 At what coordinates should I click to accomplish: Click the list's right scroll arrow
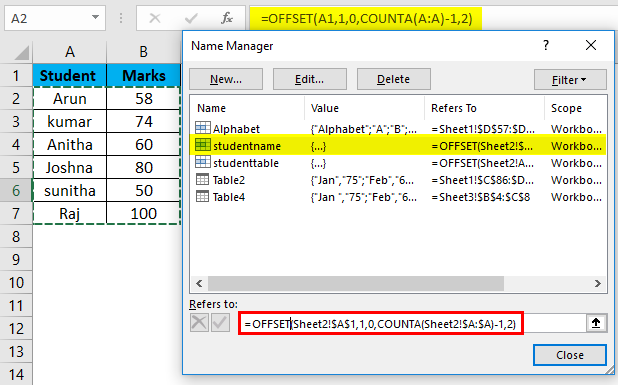(598, 283)
